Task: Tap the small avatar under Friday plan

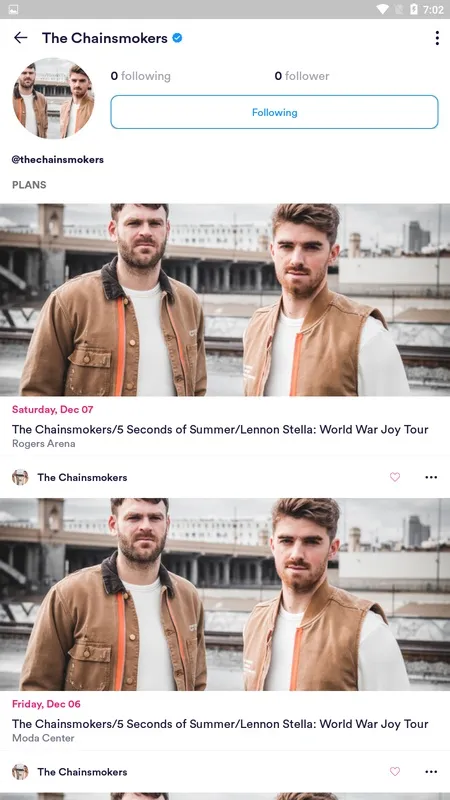Action: tap(20, 771)
